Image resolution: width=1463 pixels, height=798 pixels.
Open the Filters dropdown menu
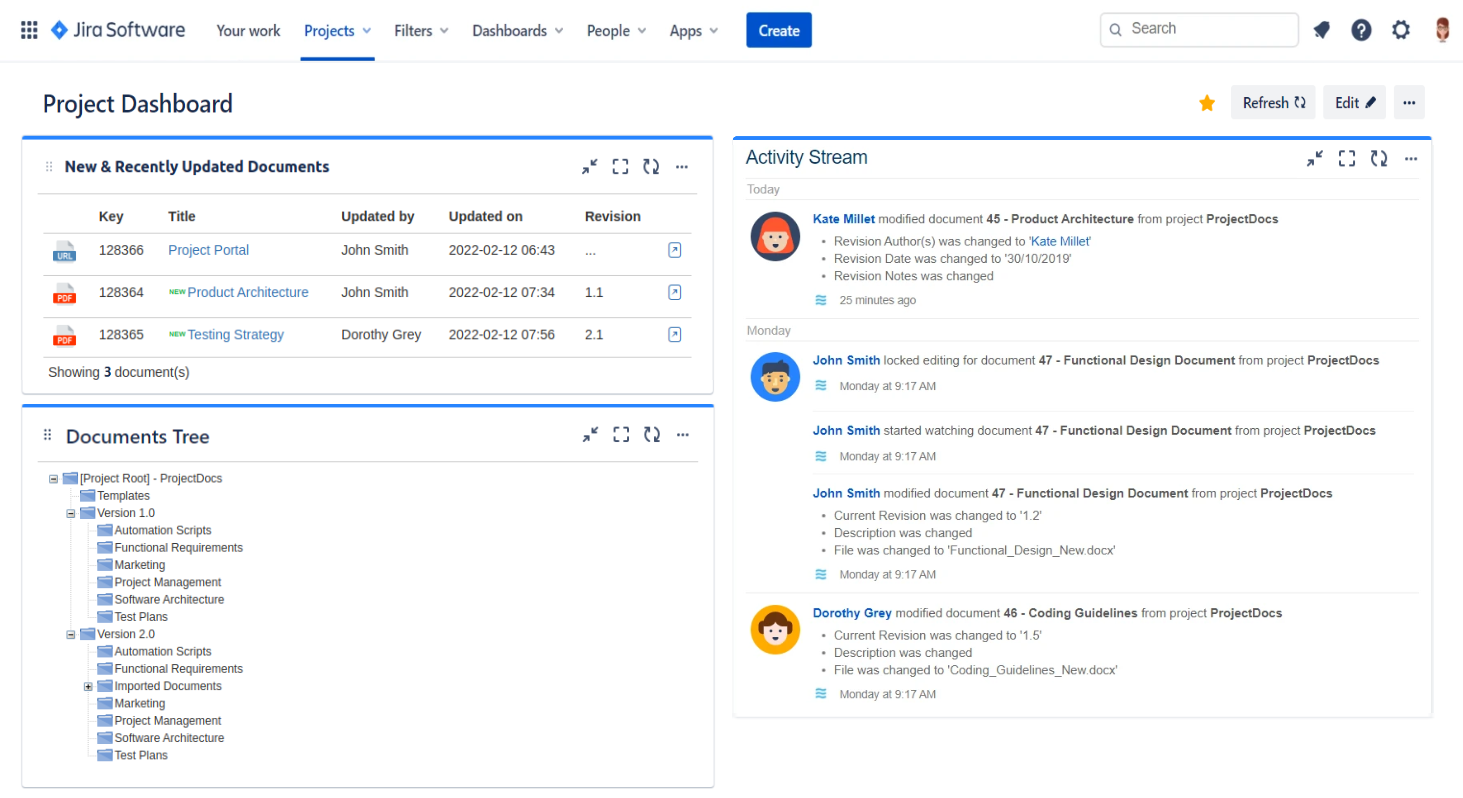[x=421, y=31]
